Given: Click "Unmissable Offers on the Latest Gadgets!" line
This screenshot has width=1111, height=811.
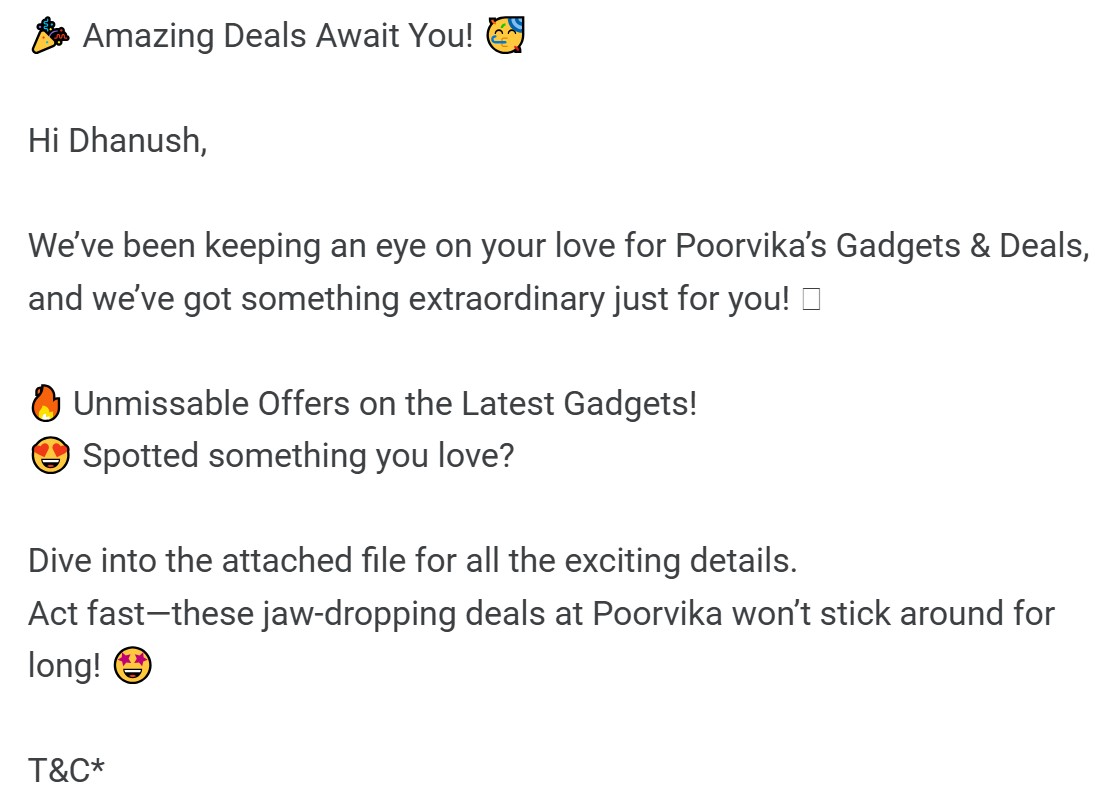Looking at the screenshot, I should click(385, 404).
